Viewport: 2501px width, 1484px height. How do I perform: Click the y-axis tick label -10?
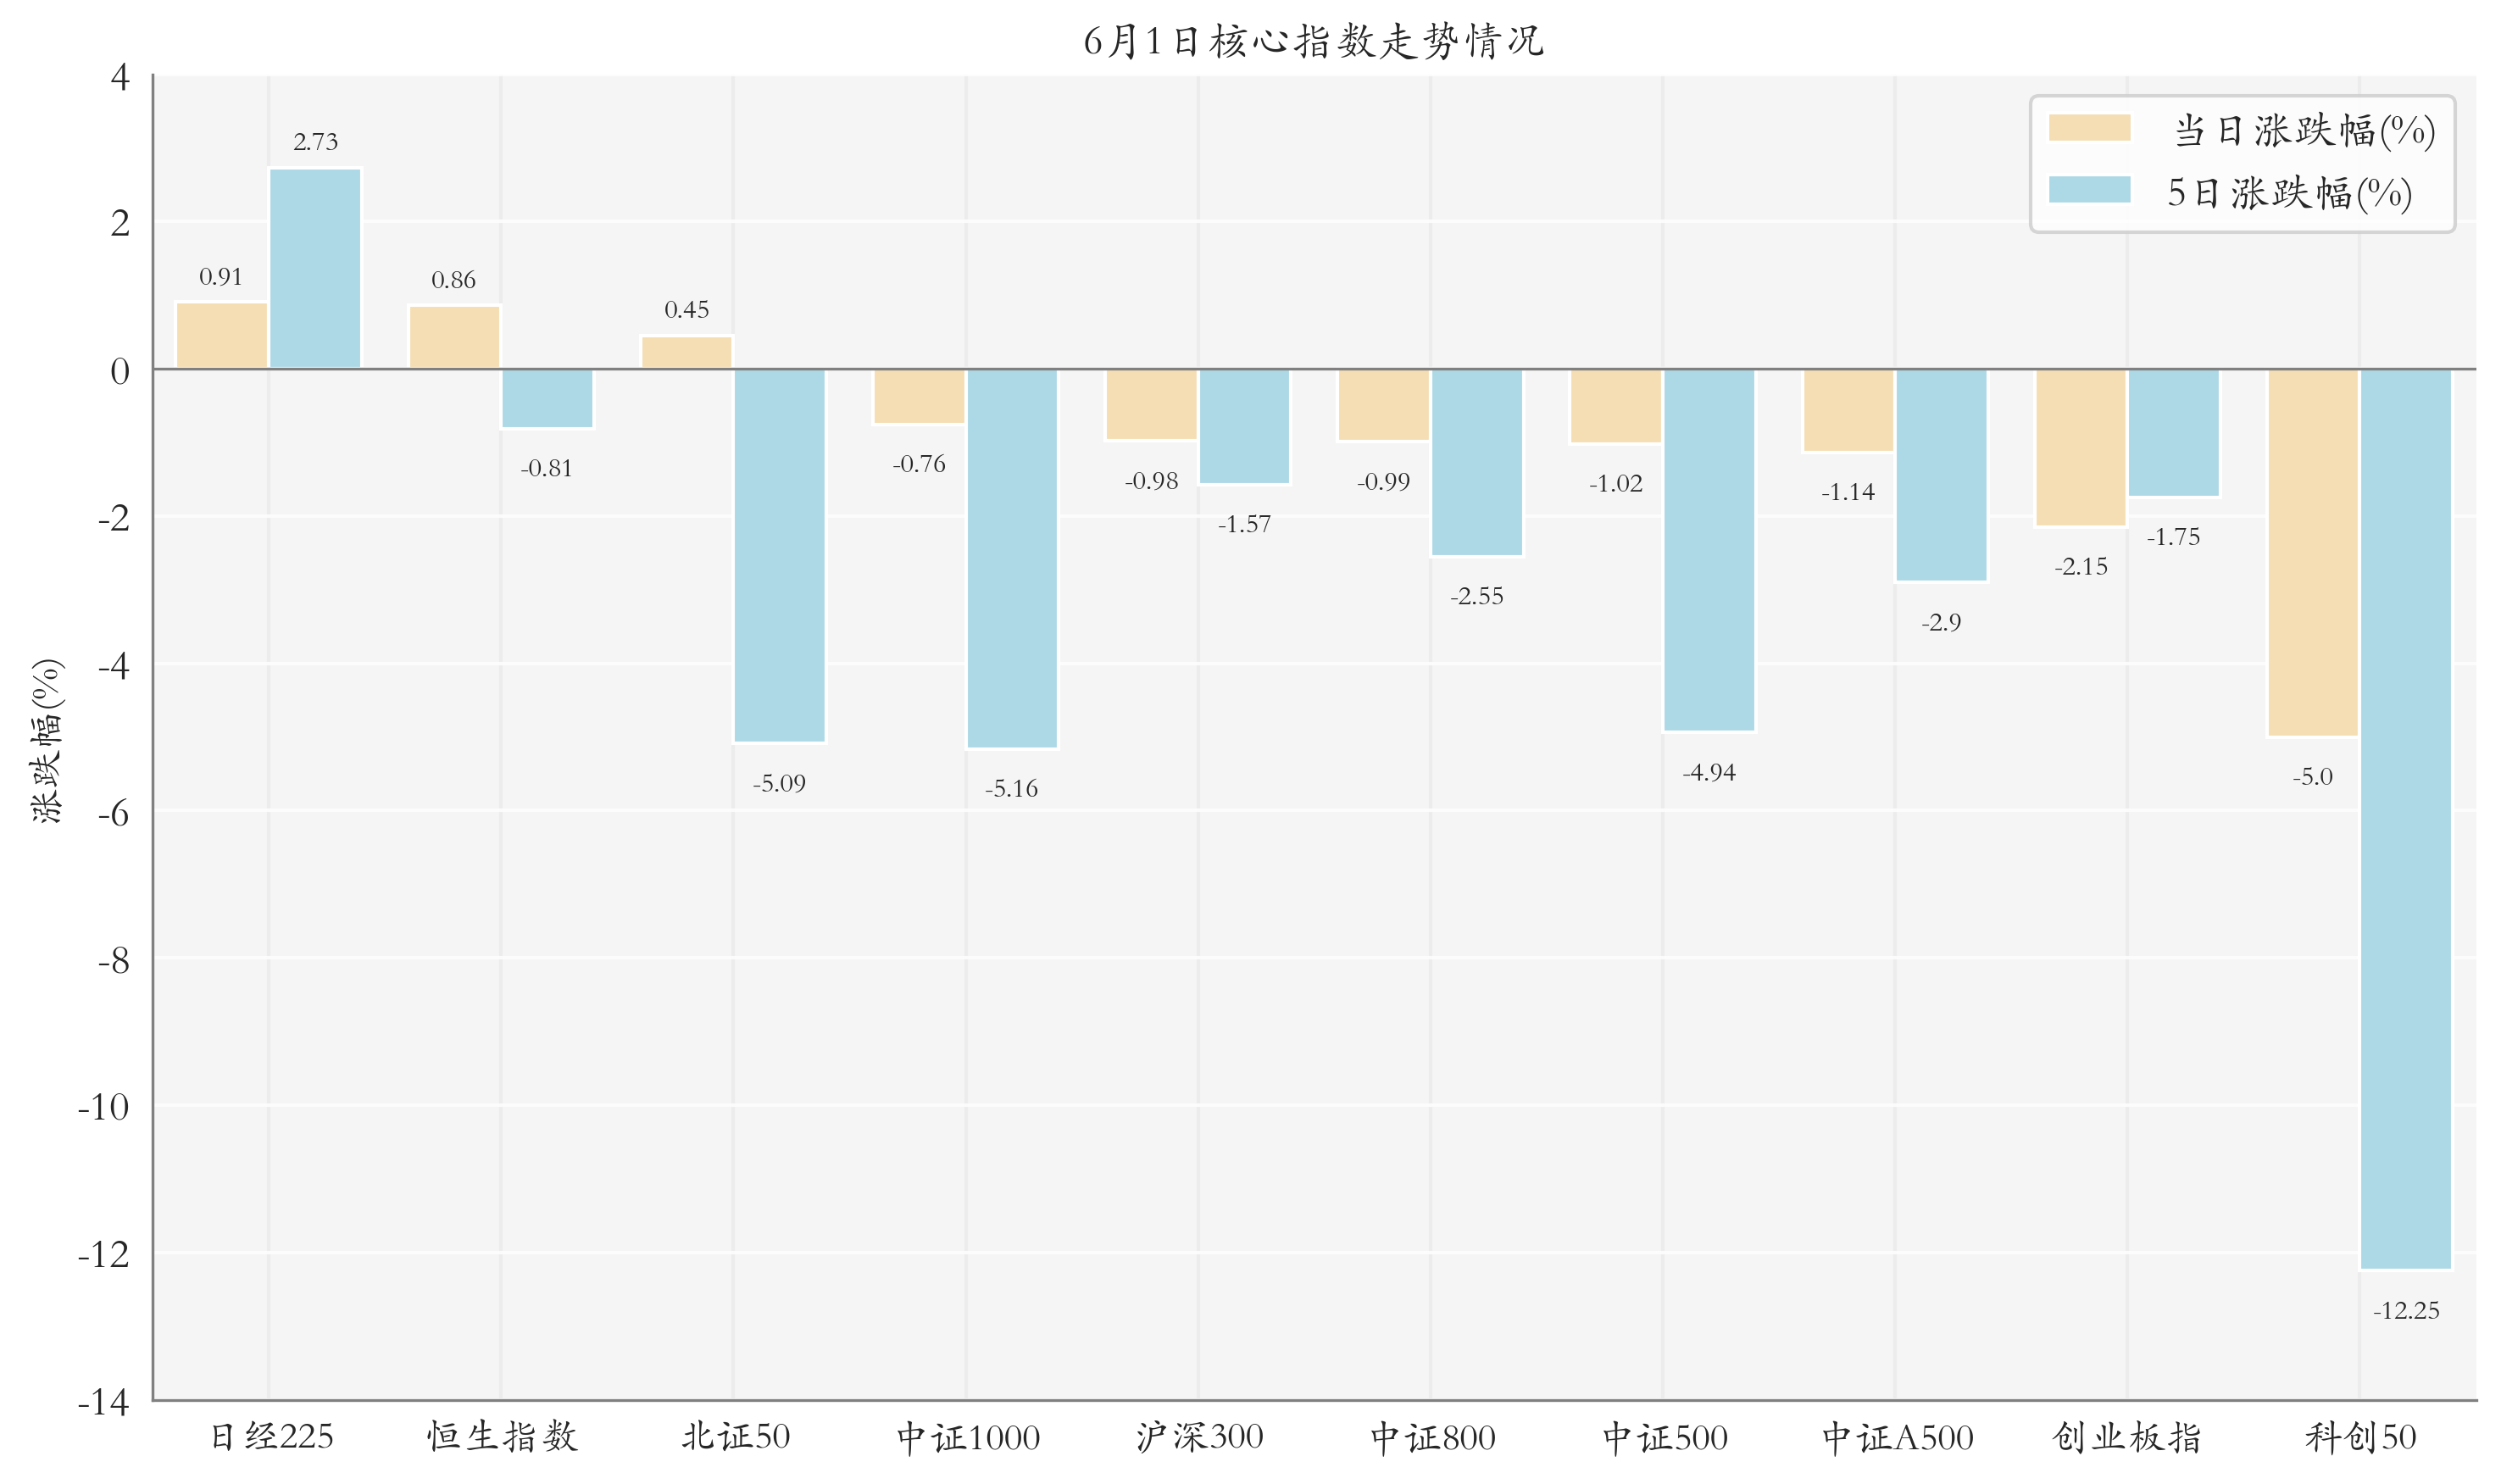coord(104,1108)
